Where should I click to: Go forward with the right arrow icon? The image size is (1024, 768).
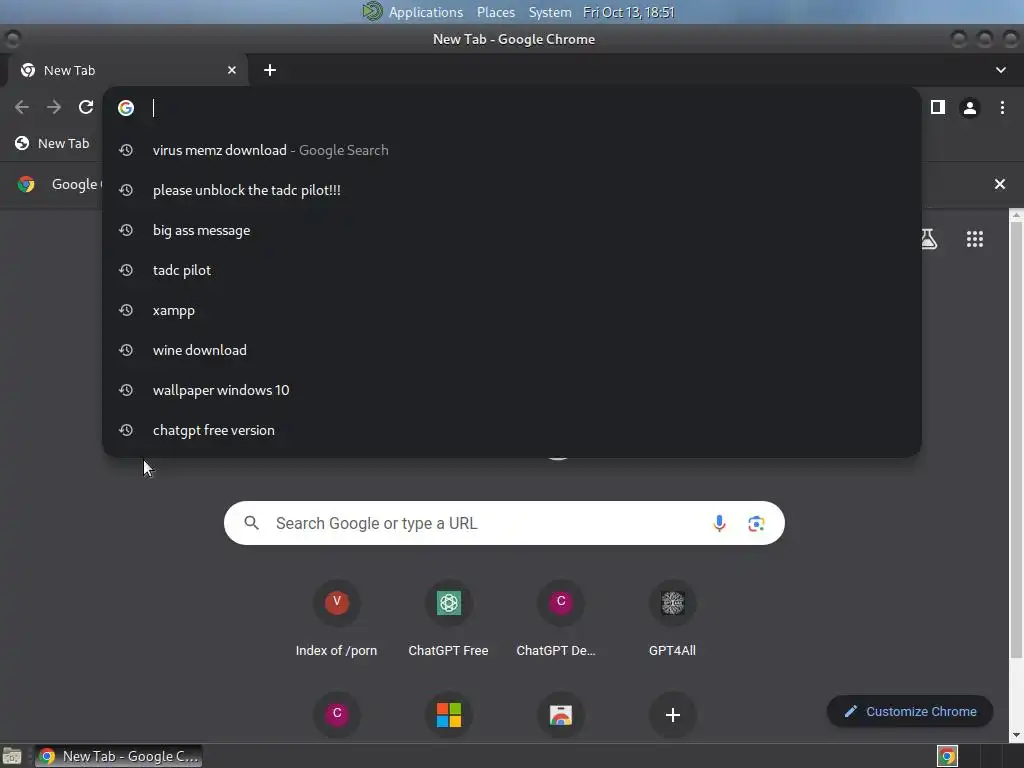(x=54, y=107)
